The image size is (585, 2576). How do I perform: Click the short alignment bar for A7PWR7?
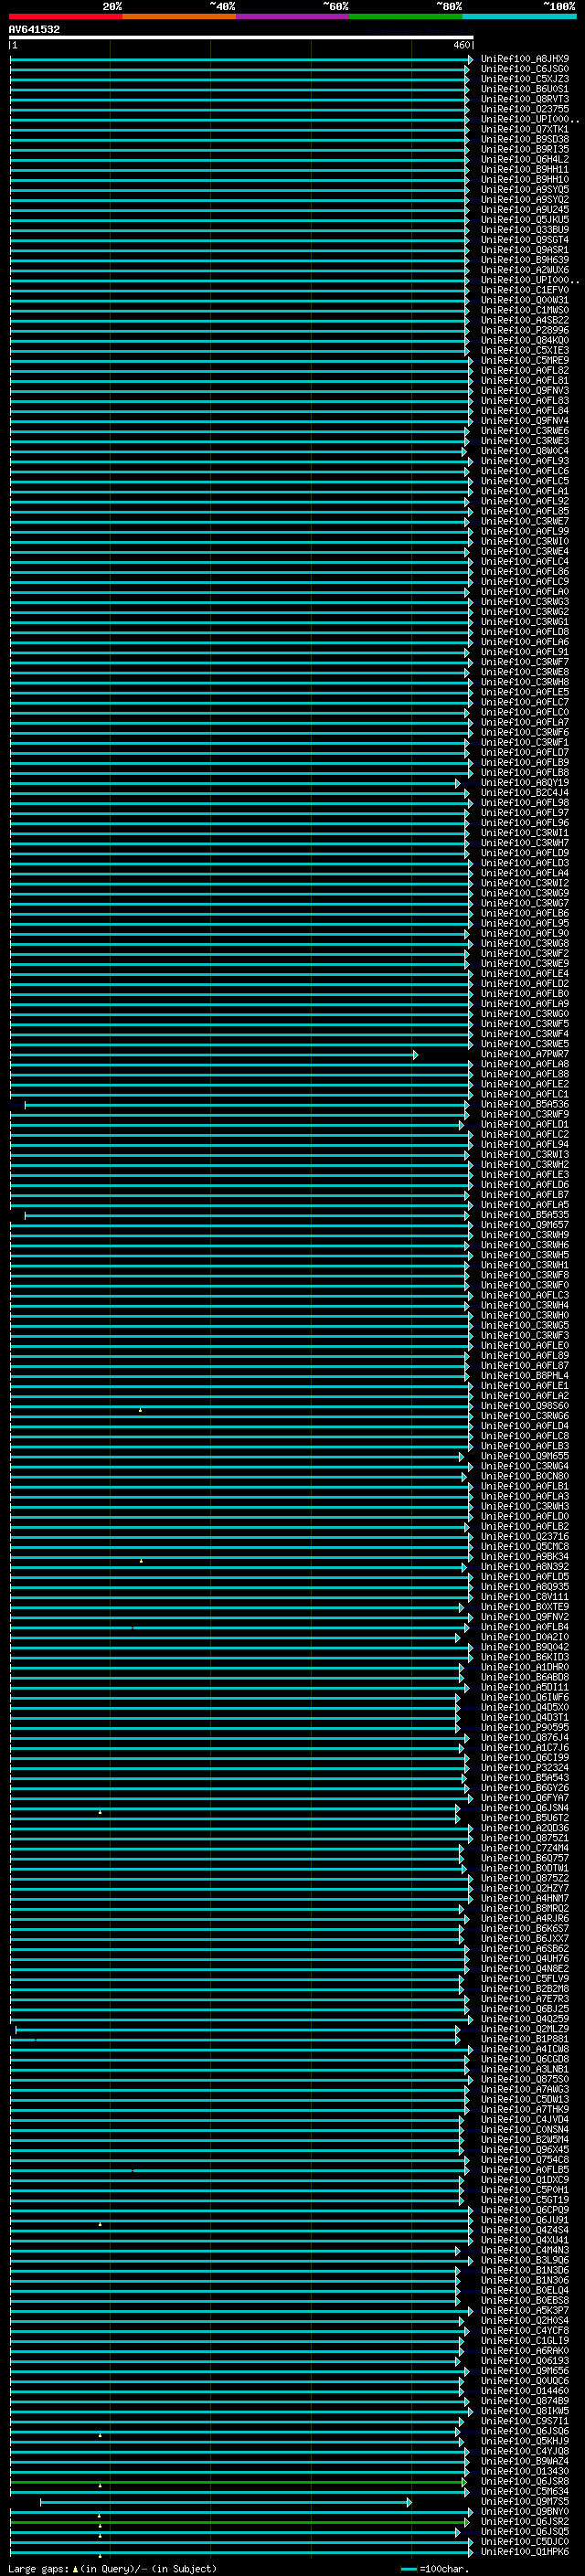coord(213,1054)
